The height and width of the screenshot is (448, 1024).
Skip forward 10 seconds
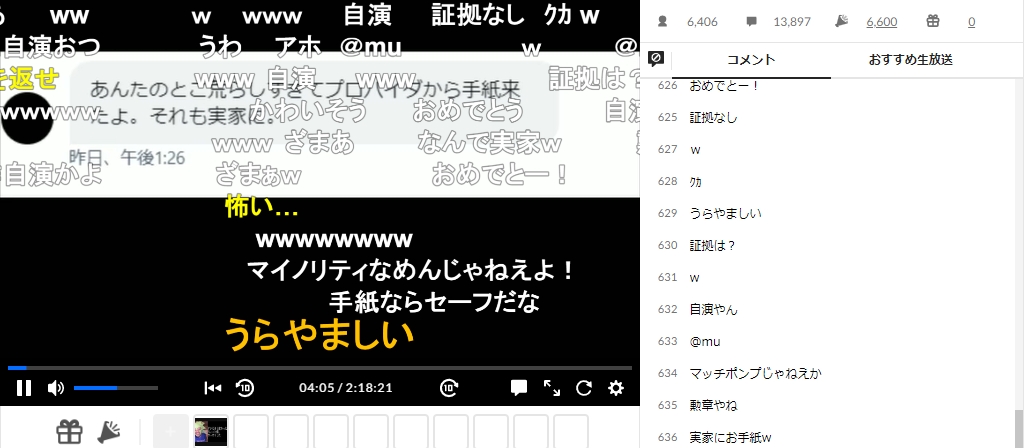pyautogui.click(x=450, y=388)
